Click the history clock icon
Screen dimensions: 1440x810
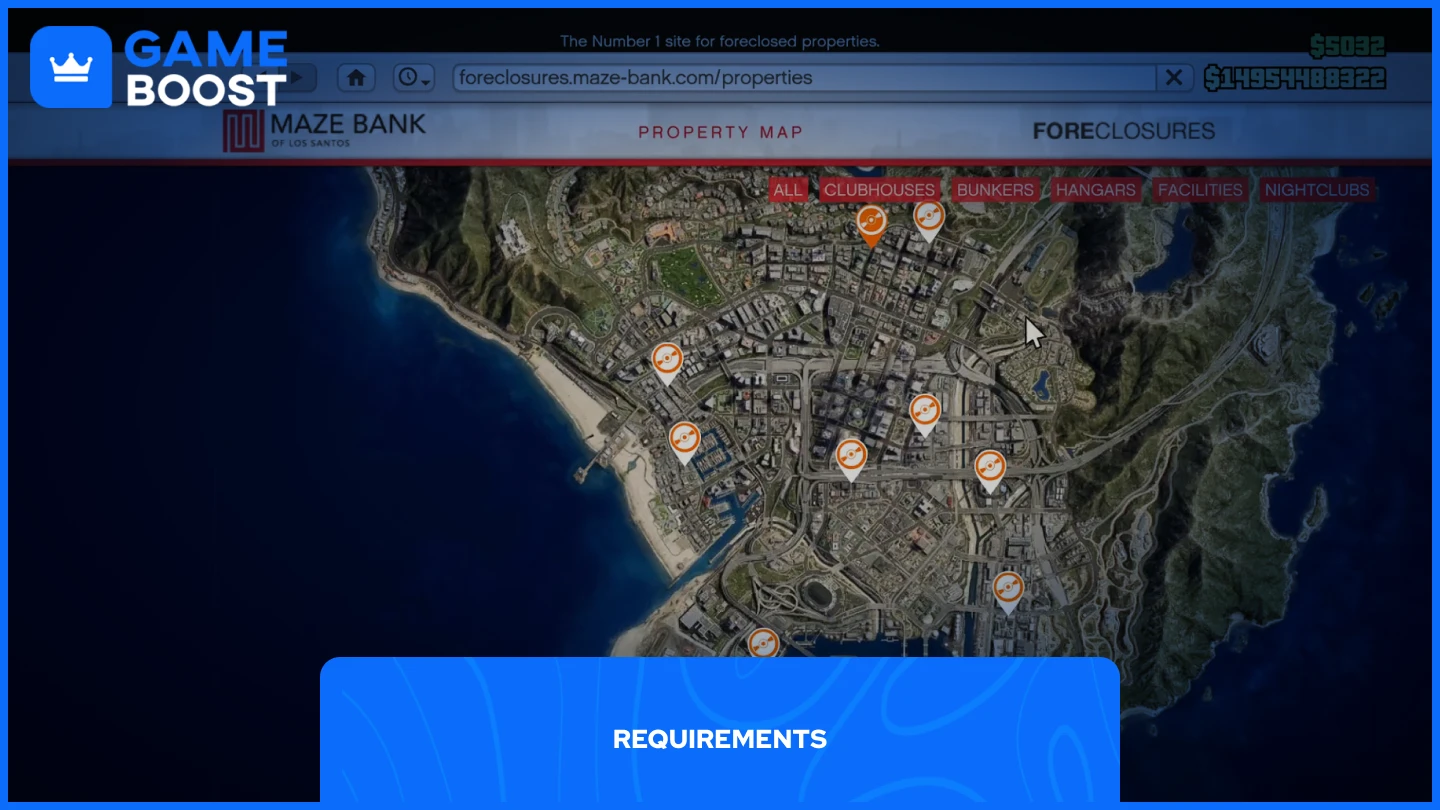coord(406,77)
